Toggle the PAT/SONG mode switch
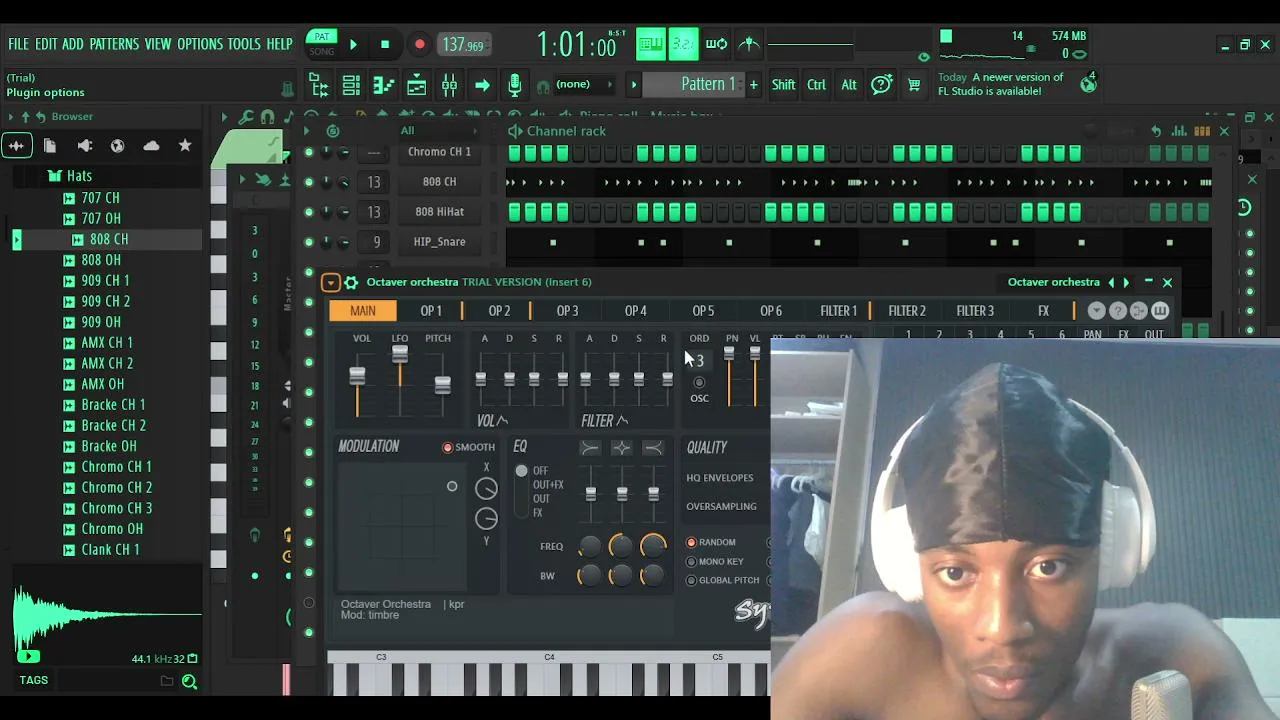 coord(322,44)
